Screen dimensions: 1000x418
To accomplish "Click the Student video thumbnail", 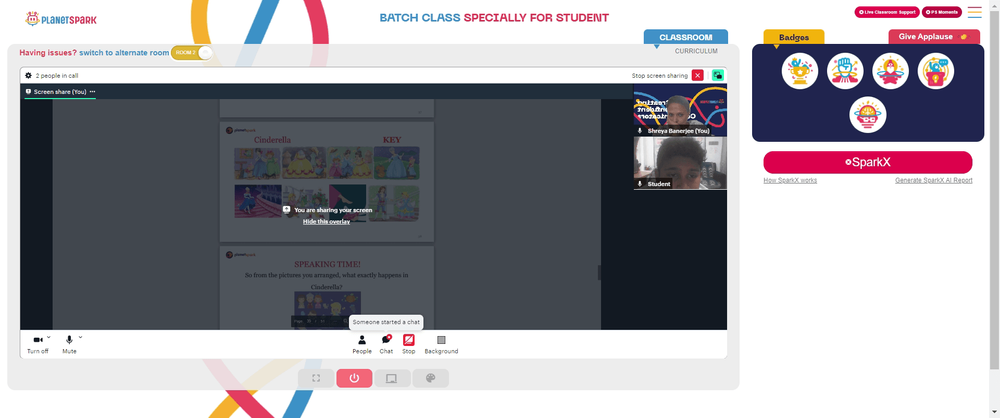I will 680,163.
